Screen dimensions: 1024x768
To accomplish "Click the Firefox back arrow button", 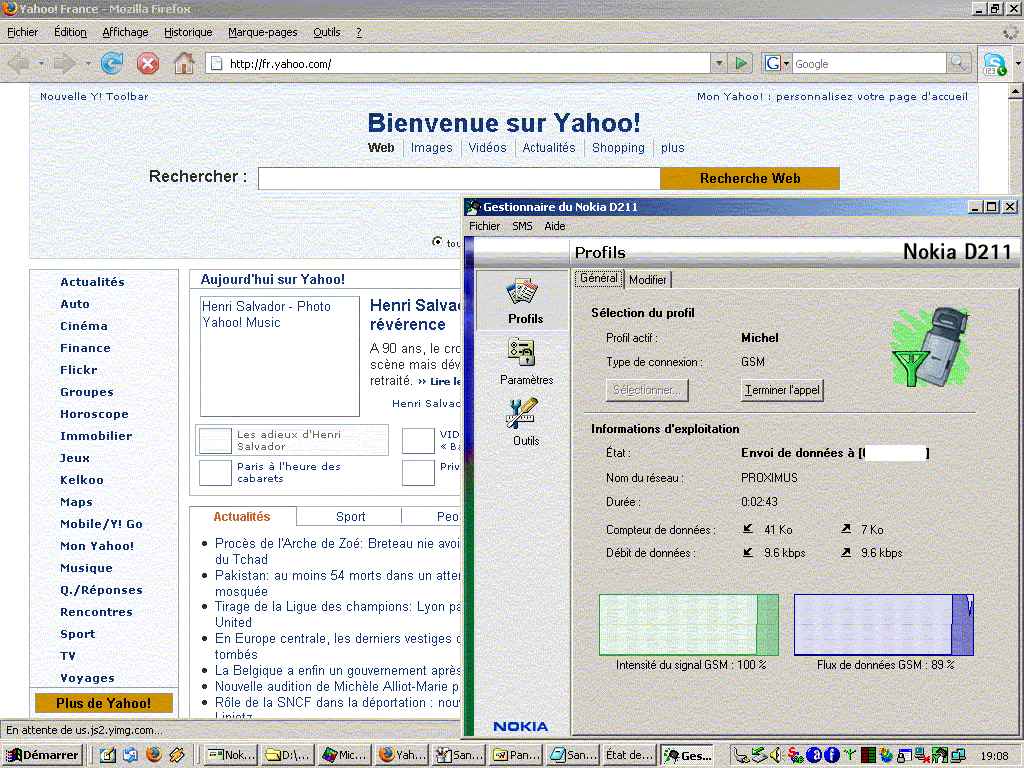I will click(19, 63).
